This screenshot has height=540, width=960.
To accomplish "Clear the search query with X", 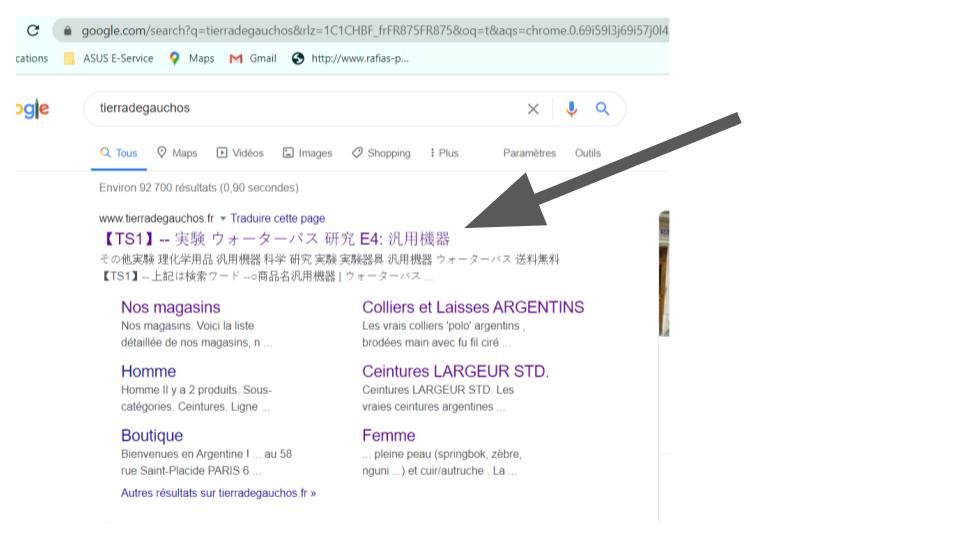I will pos(533,109).
